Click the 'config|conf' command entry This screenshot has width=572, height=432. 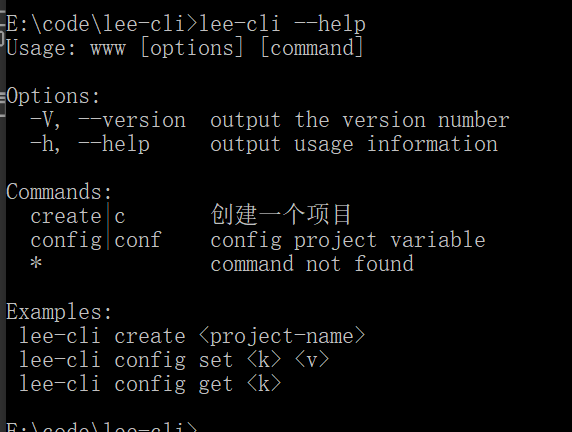96,240
